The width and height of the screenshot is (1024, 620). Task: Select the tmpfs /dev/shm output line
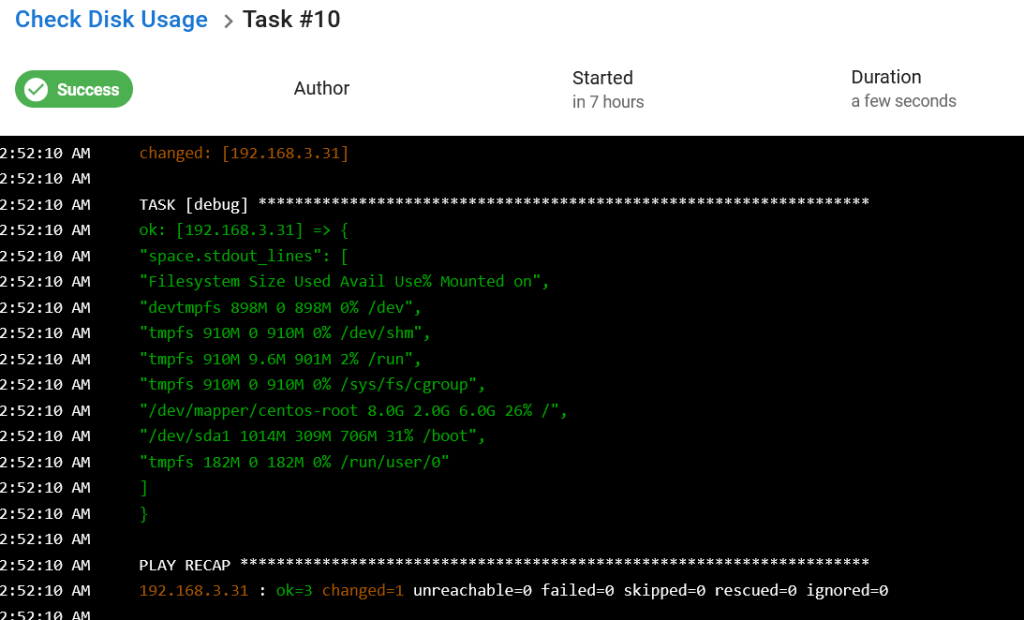click(x=285, y=333)
